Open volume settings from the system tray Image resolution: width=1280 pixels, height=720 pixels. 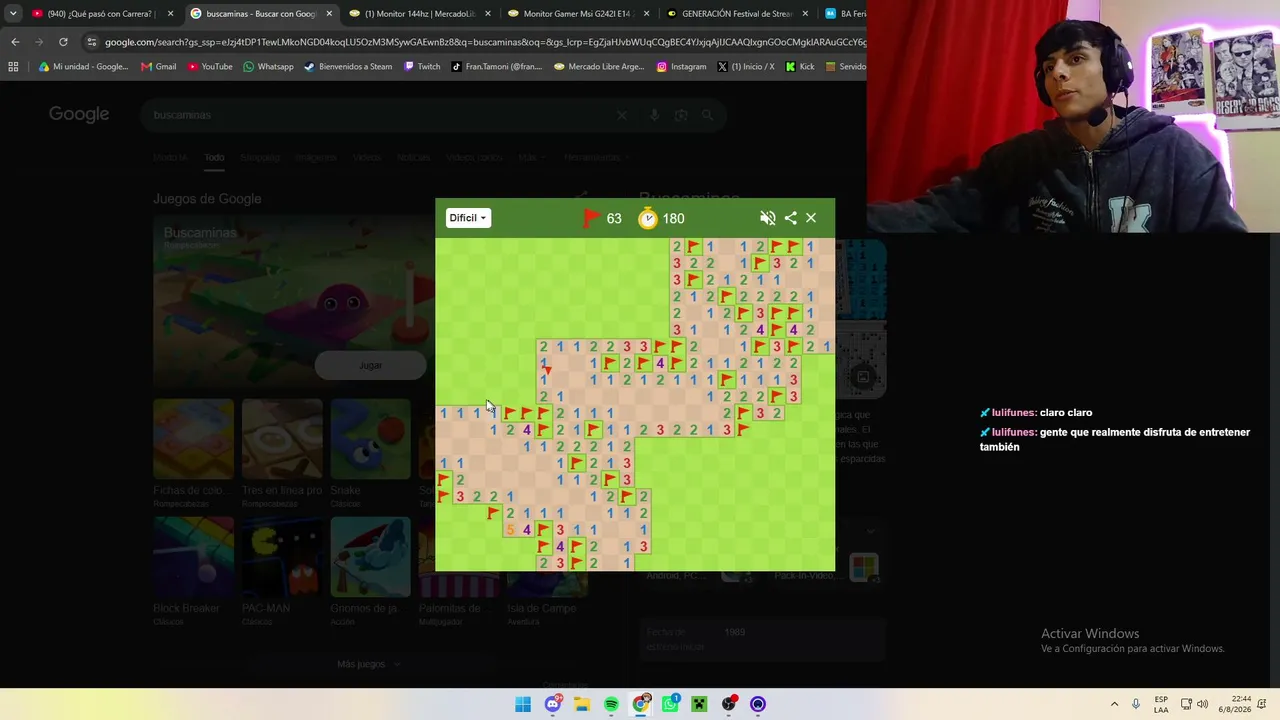point(1202,704)
